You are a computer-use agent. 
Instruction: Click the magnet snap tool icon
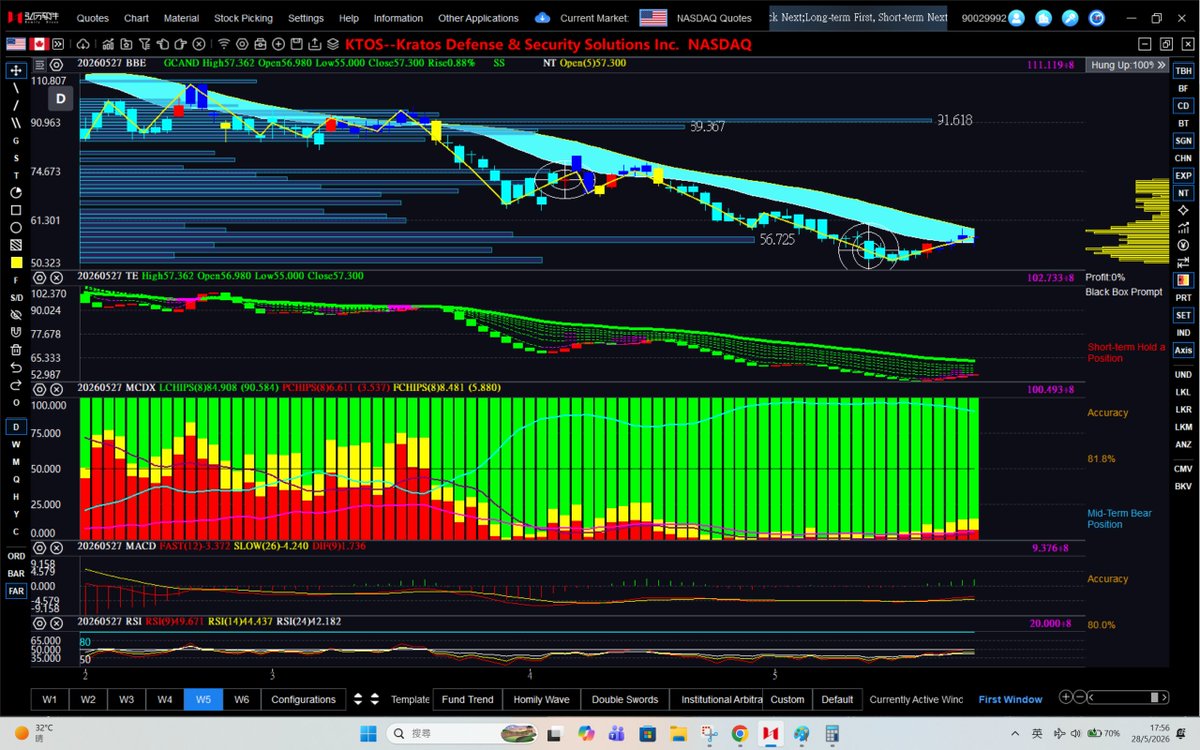tap(16, 332)
